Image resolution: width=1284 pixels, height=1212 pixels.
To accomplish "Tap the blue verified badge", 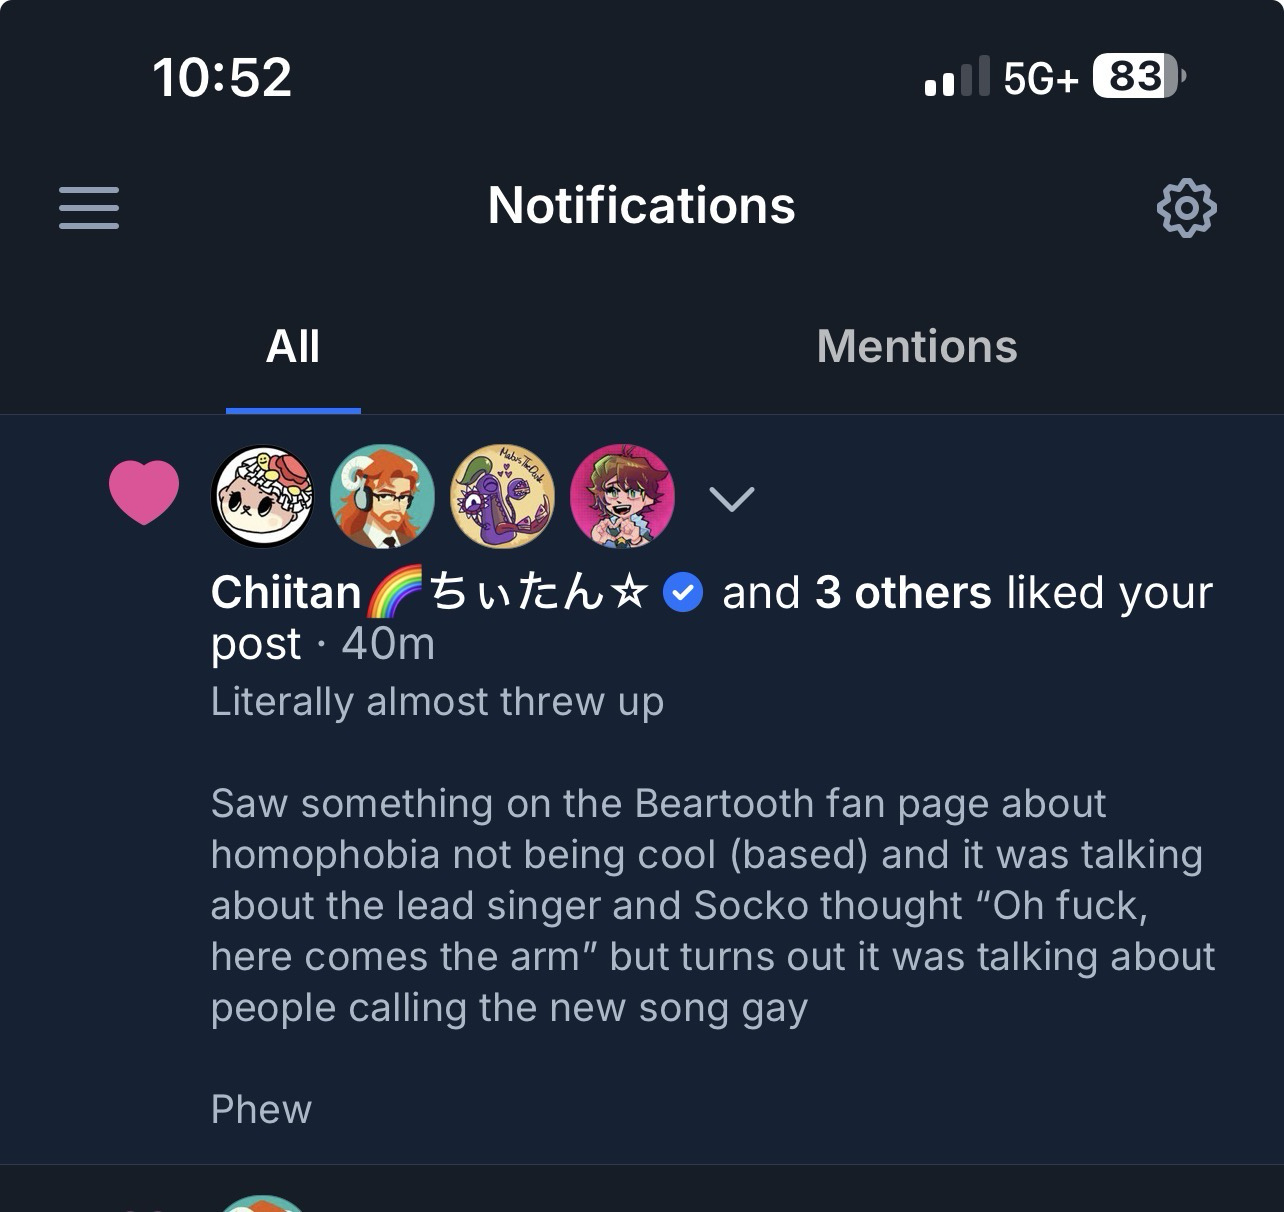I will pyautogui.click(x=684, y=593).
